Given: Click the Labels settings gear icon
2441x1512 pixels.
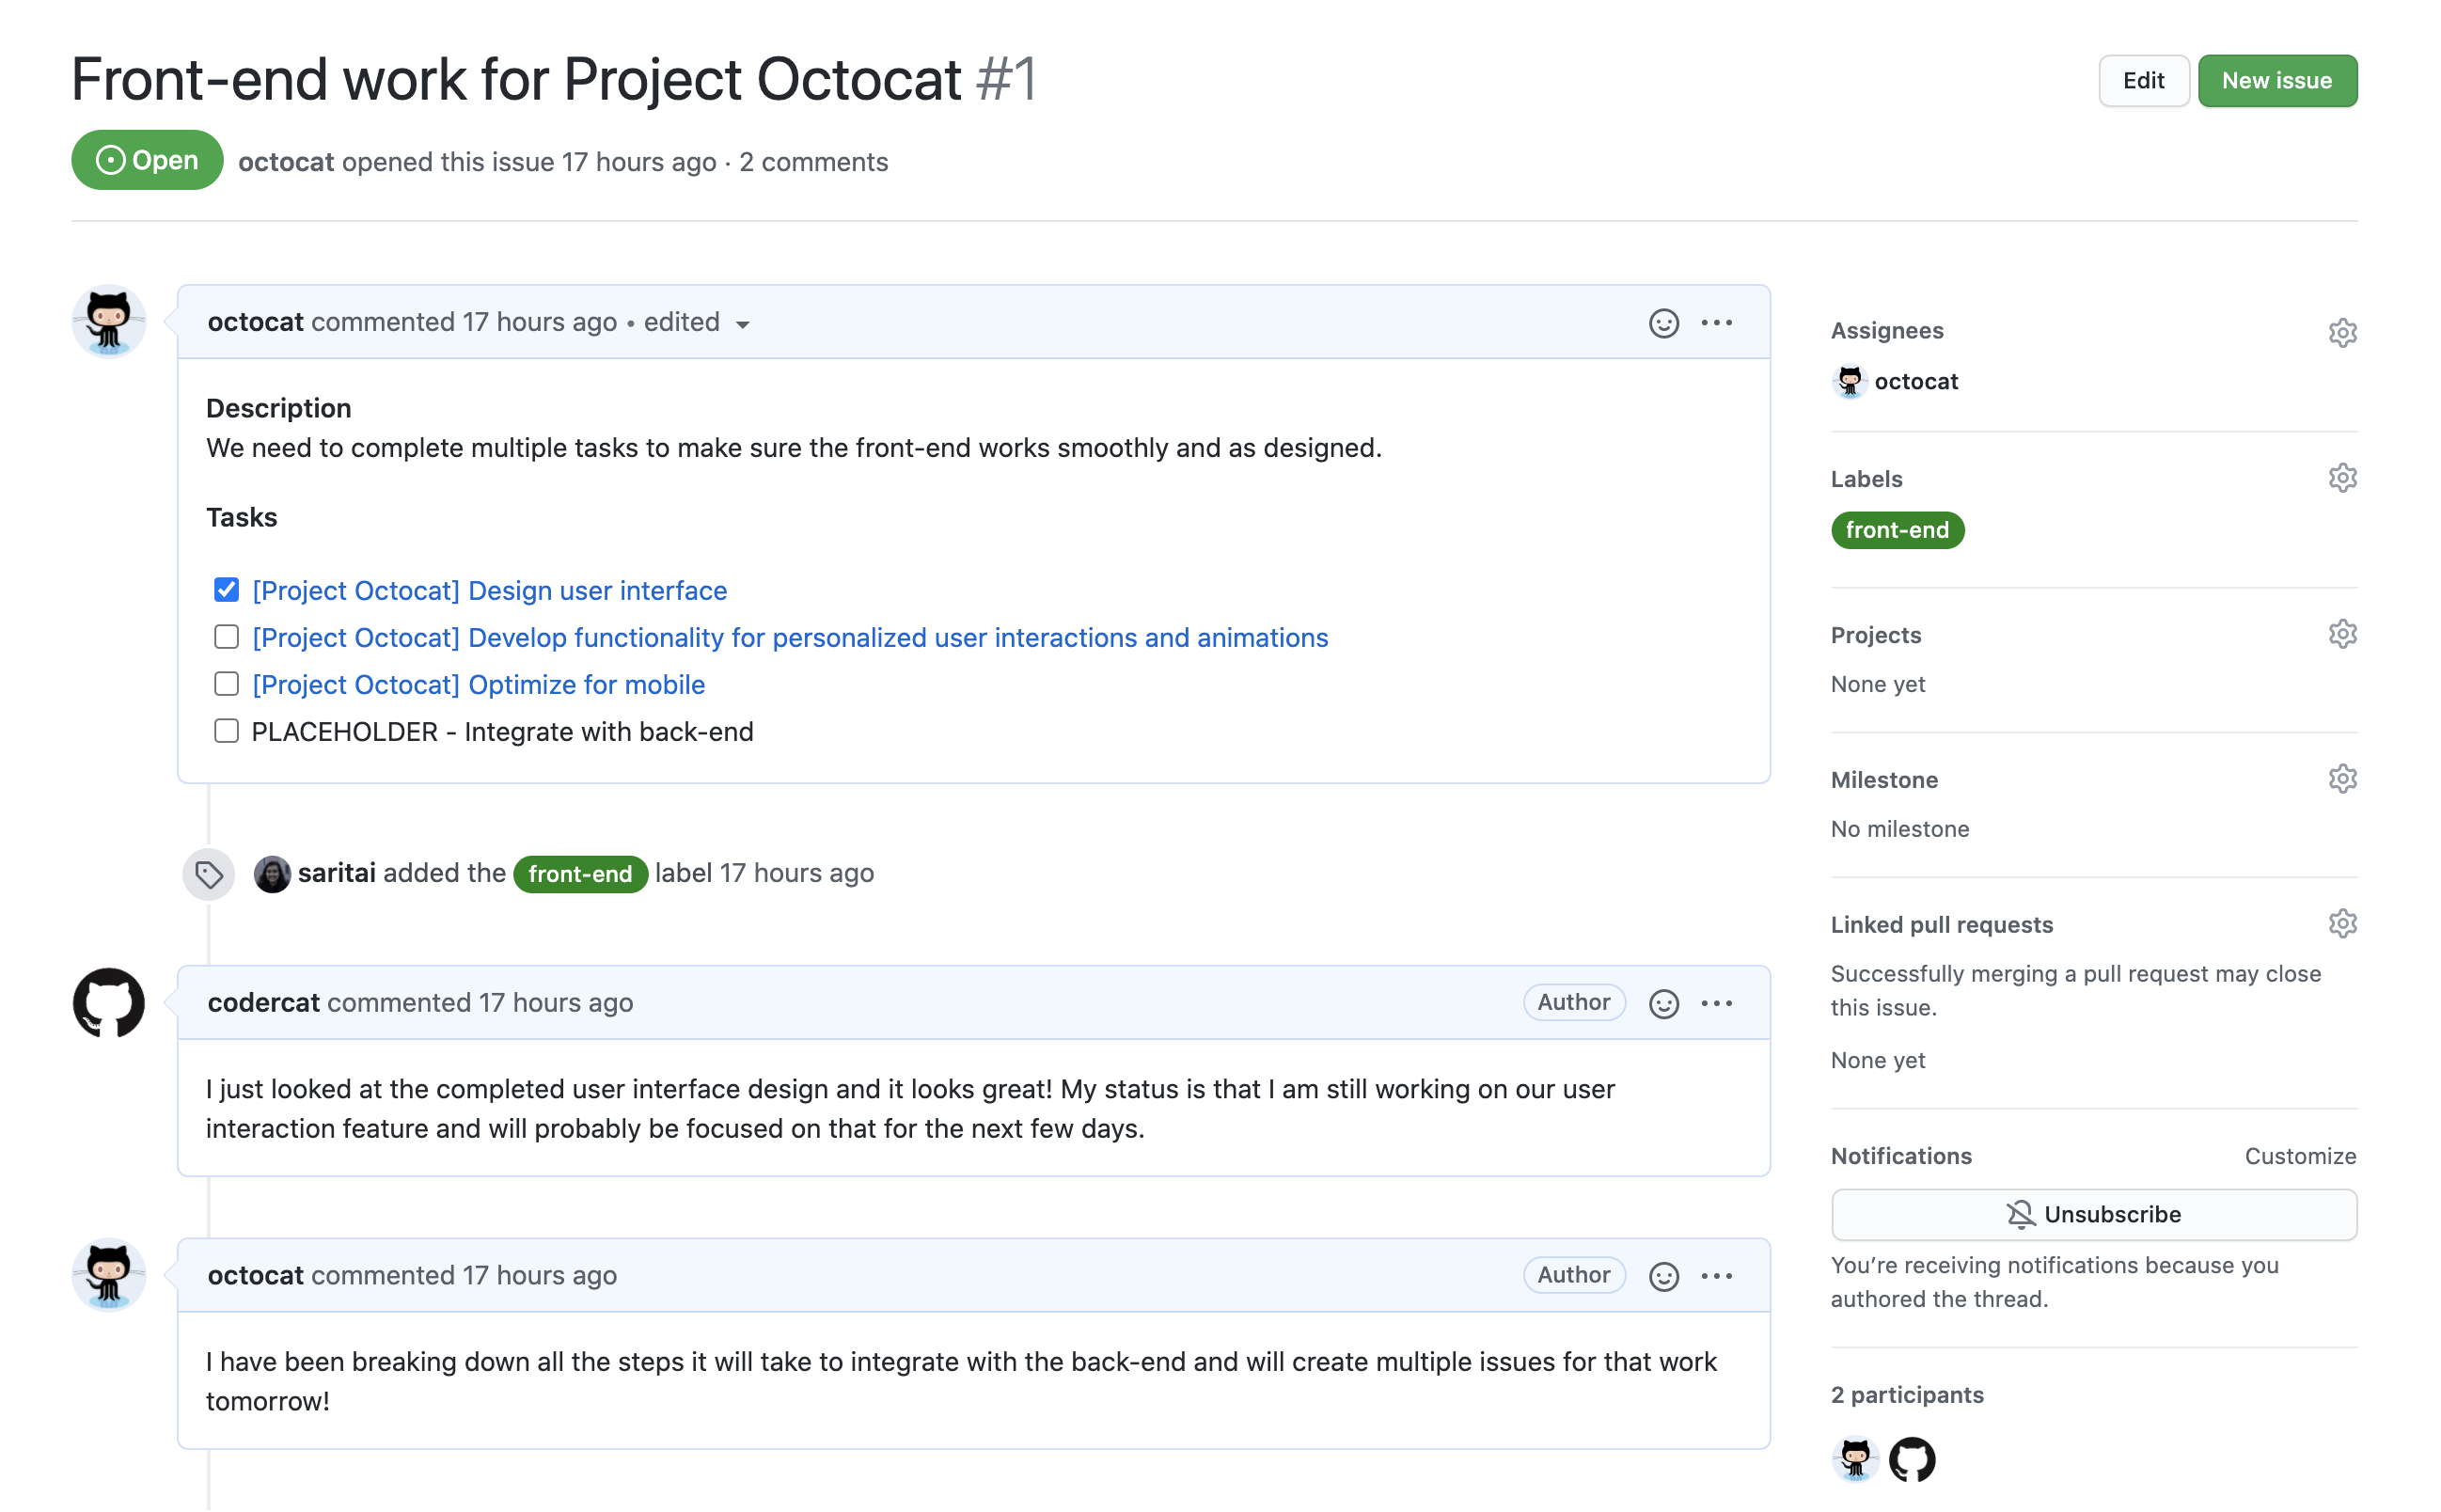Looking at the screenshot, I should point(2341,476).
